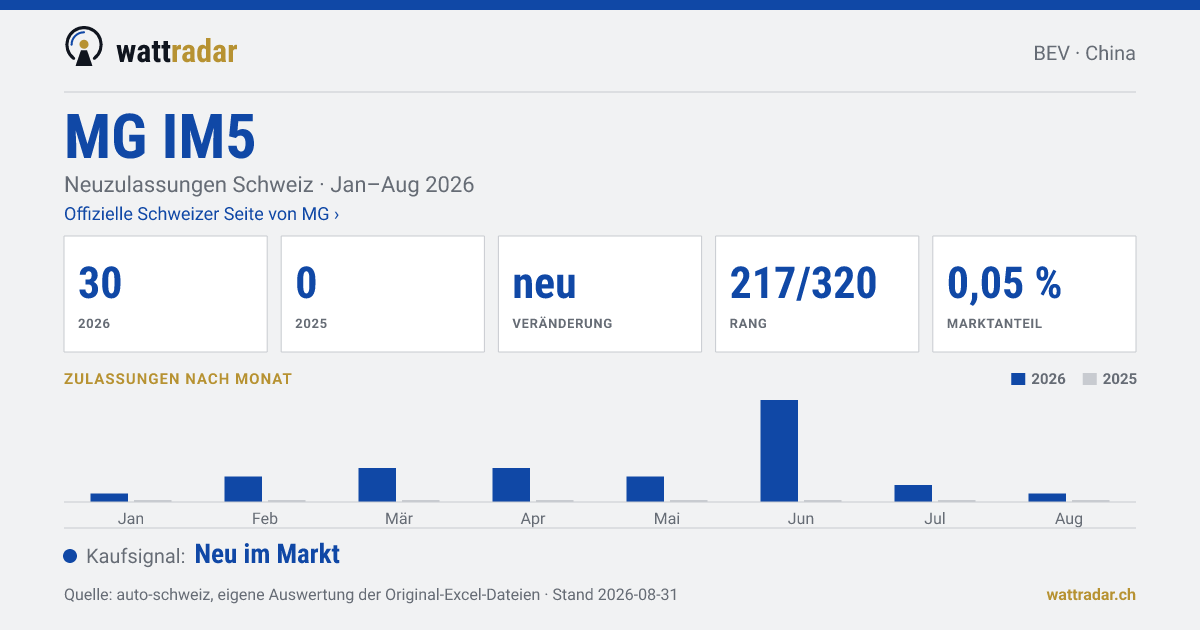
Task: Click the 'Zulassungen nach Monat' heading
Action: coord(178,379)
